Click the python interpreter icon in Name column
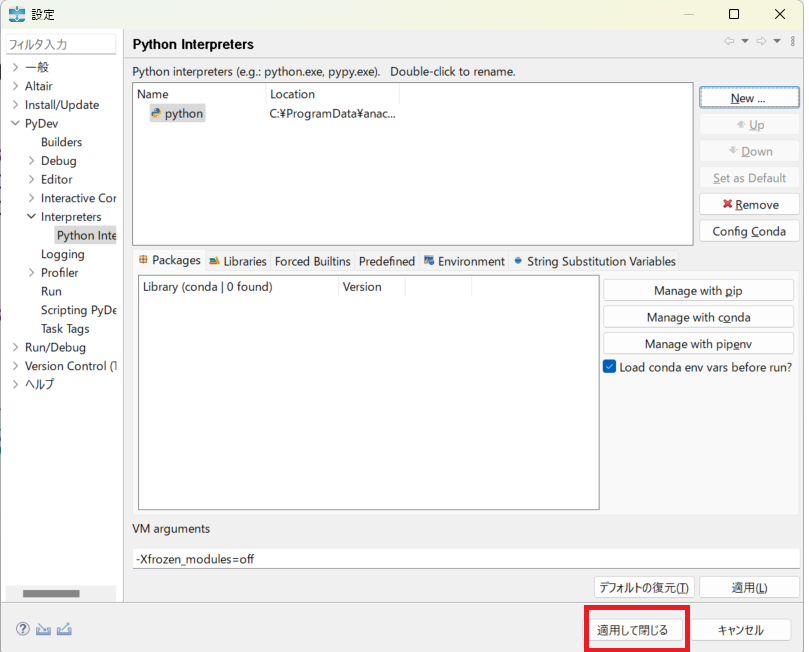The width and height of the screenshot is (809, 652). [x=156, y=113]
